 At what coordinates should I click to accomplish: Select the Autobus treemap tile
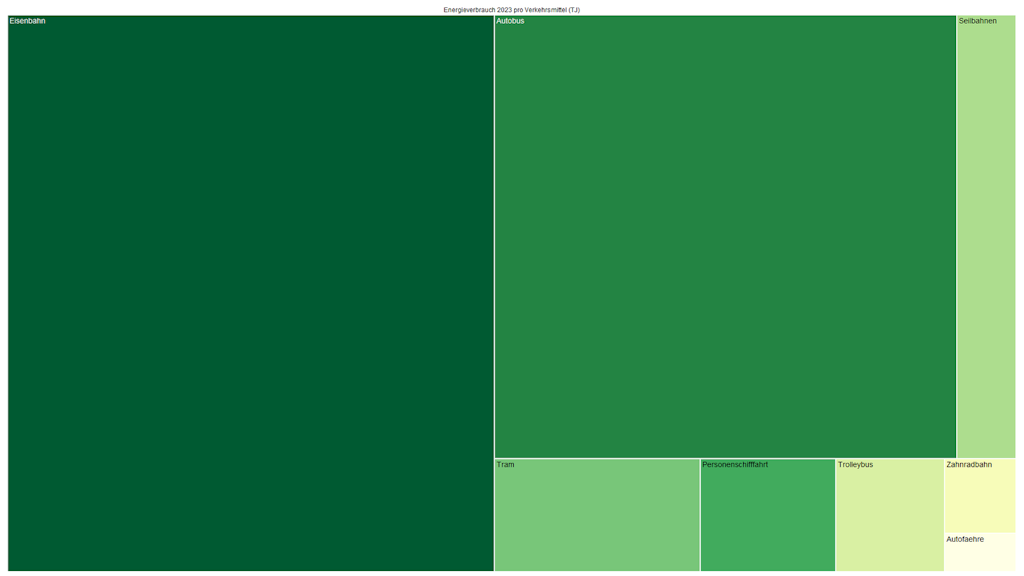725,237
